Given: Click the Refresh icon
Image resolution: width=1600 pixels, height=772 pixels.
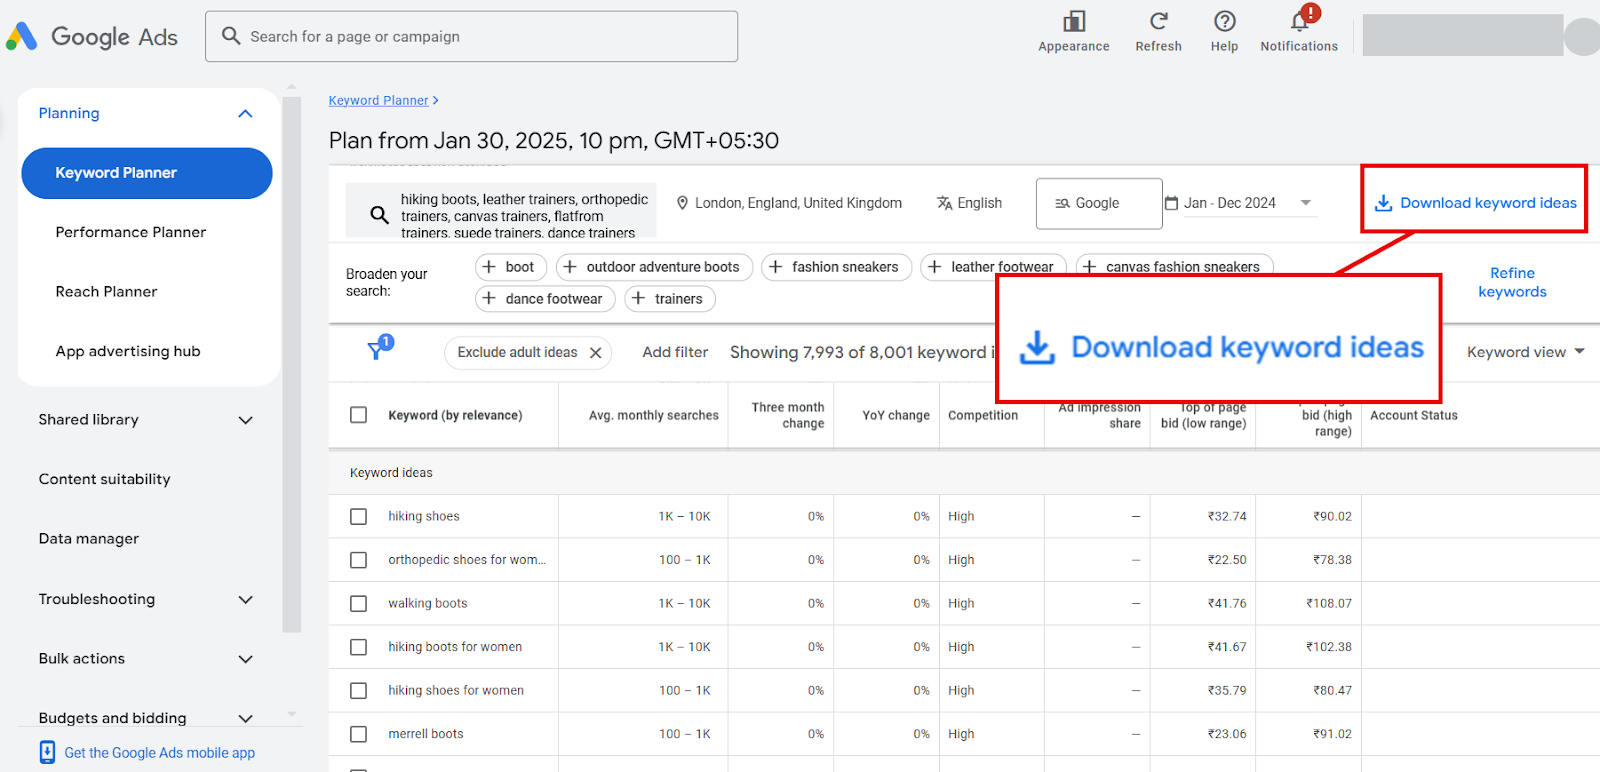Looking at the screenshot, I should tap(1159, 21).
